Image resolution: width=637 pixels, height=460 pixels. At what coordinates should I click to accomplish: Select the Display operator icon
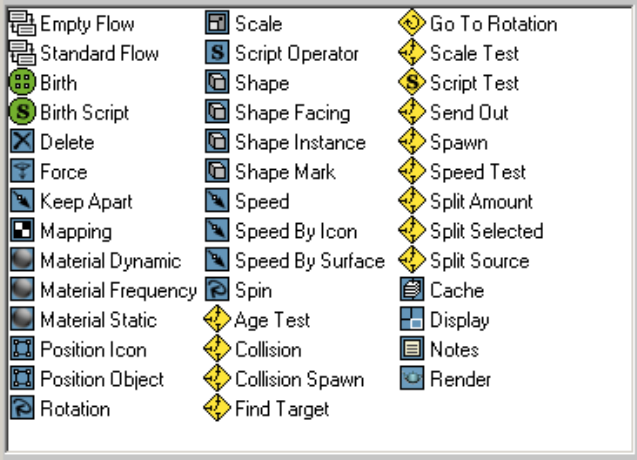click(x=412, y=320)
